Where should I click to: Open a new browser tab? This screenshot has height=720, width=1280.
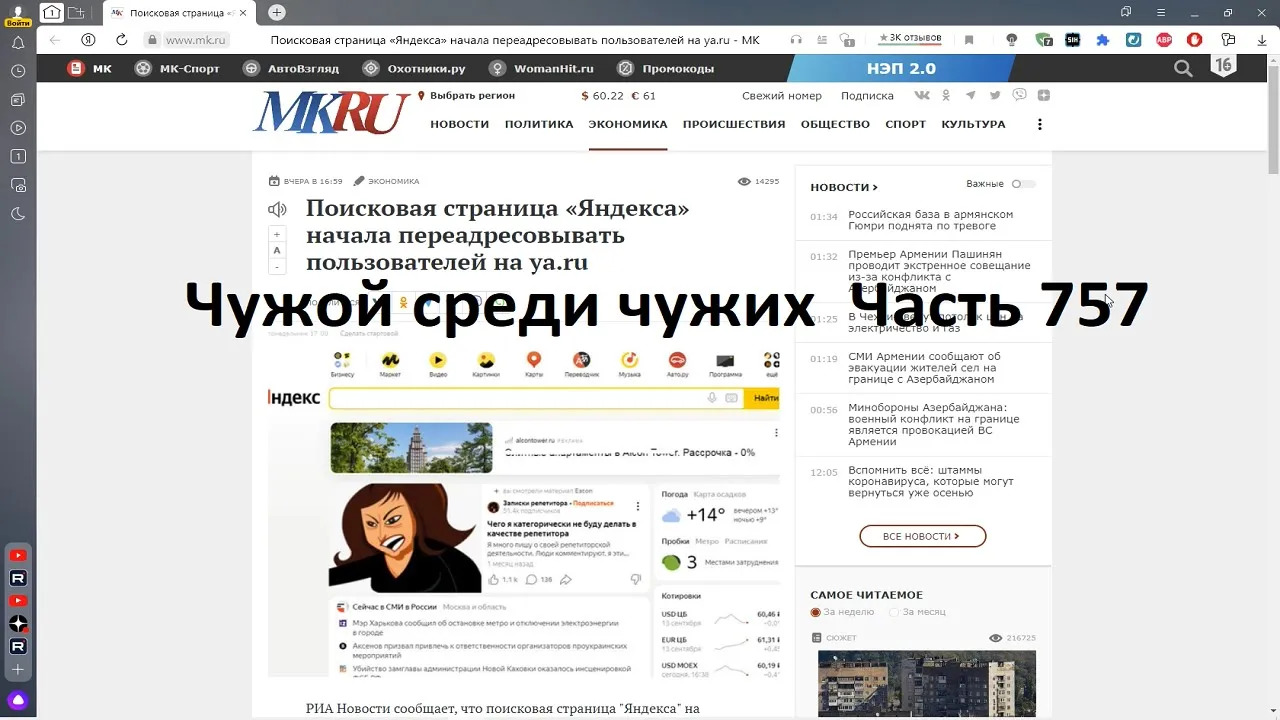click(277, 13)
